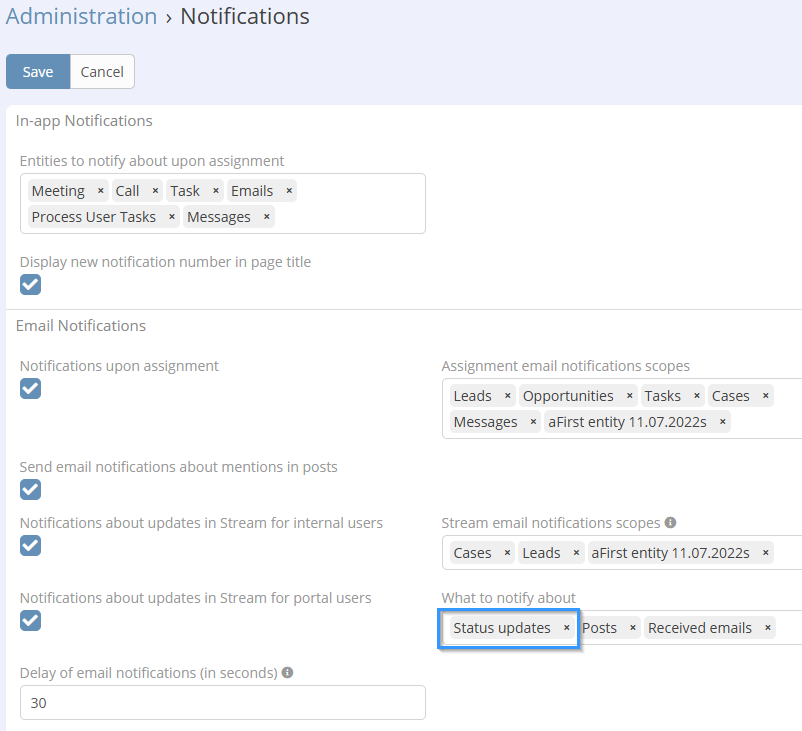Viewport: 802px width, 731px height.
Task: Click info icon beside Stream email notifications scopes
Action: [670, 522]
